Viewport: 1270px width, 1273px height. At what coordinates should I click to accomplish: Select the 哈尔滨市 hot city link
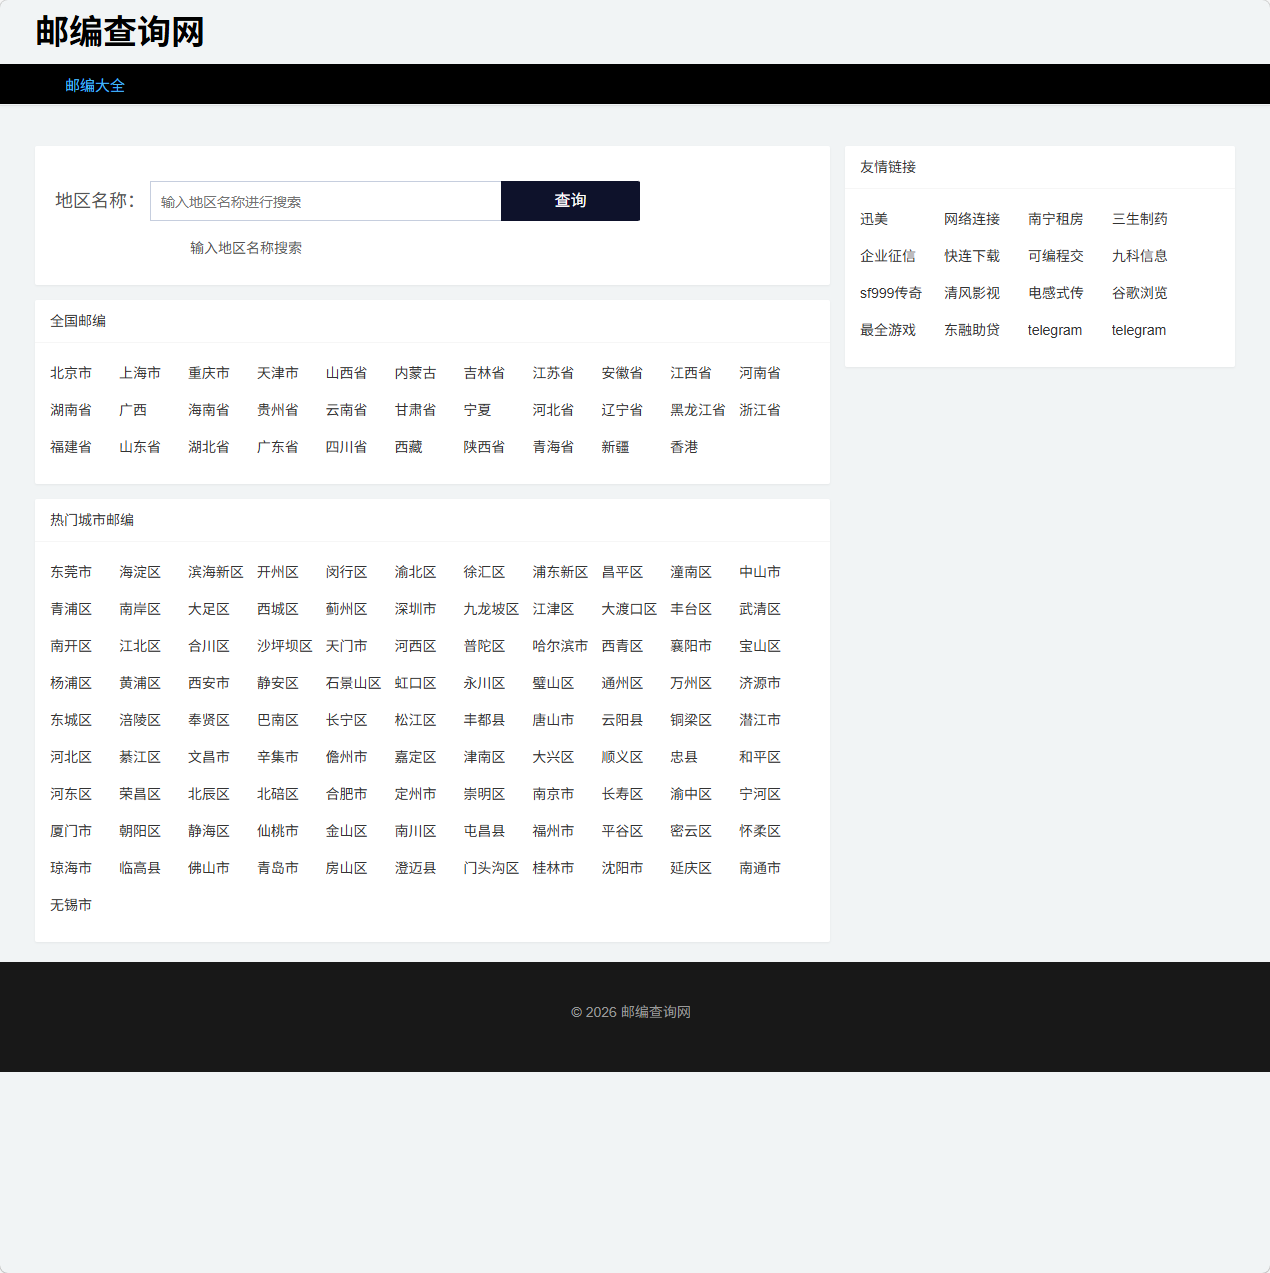click(559, 646)
